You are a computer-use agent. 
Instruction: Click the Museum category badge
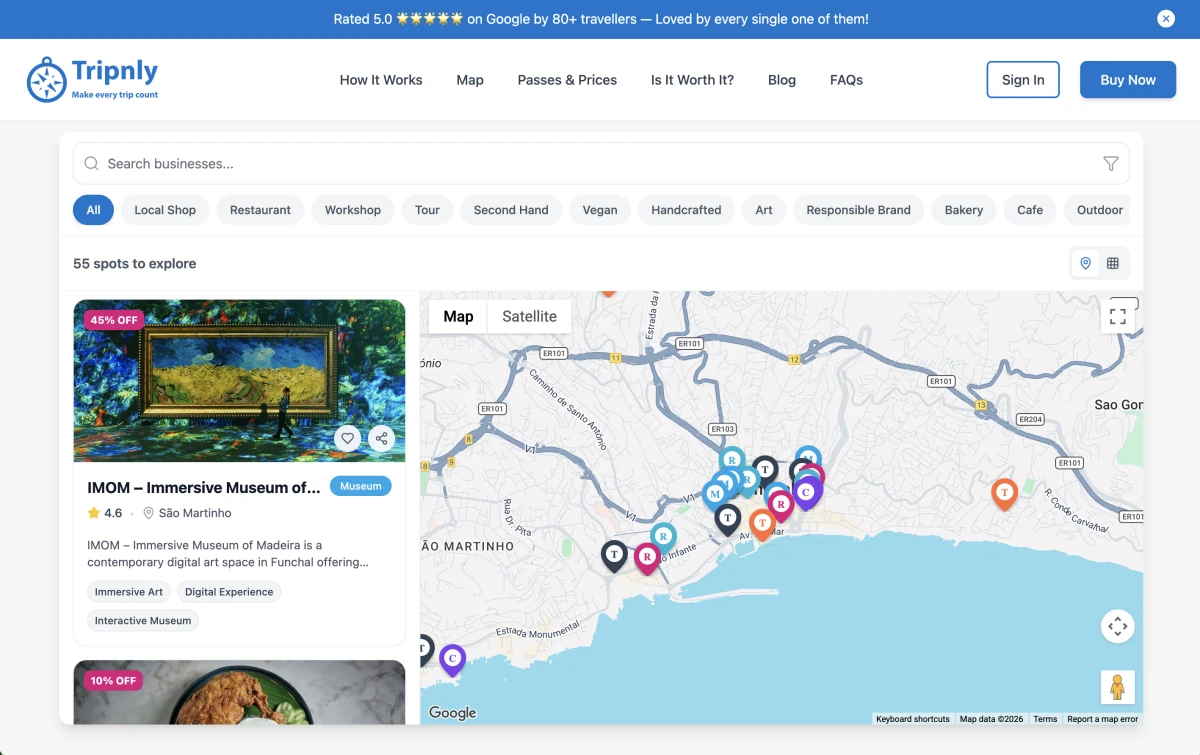pyautogui.click(x=361, y=486)
